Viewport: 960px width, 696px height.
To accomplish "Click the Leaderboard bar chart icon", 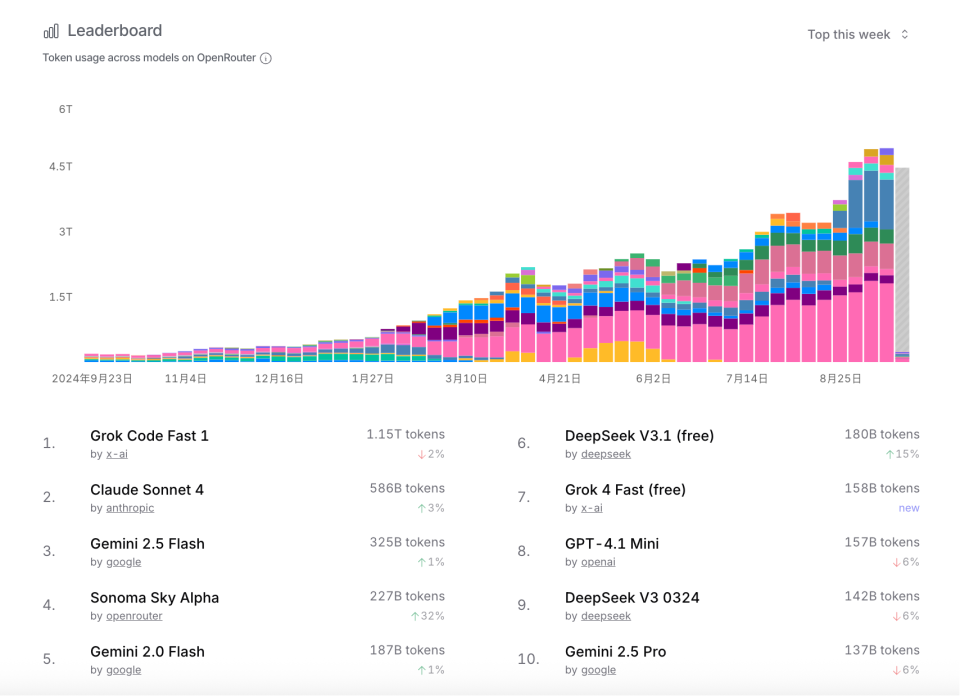I will tap(51, 31).
